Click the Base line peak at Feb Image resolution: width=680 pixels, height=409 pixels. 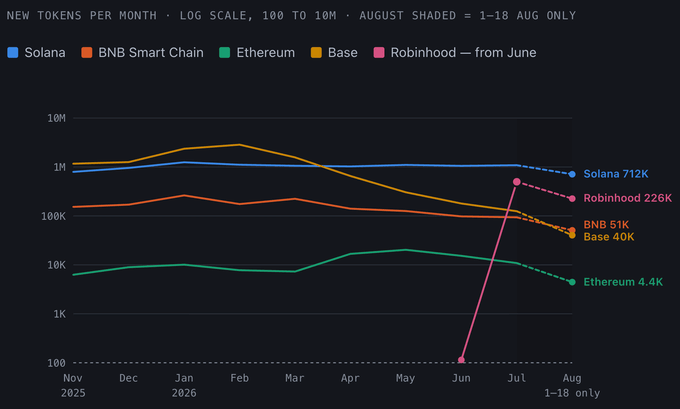click(239, 145)
